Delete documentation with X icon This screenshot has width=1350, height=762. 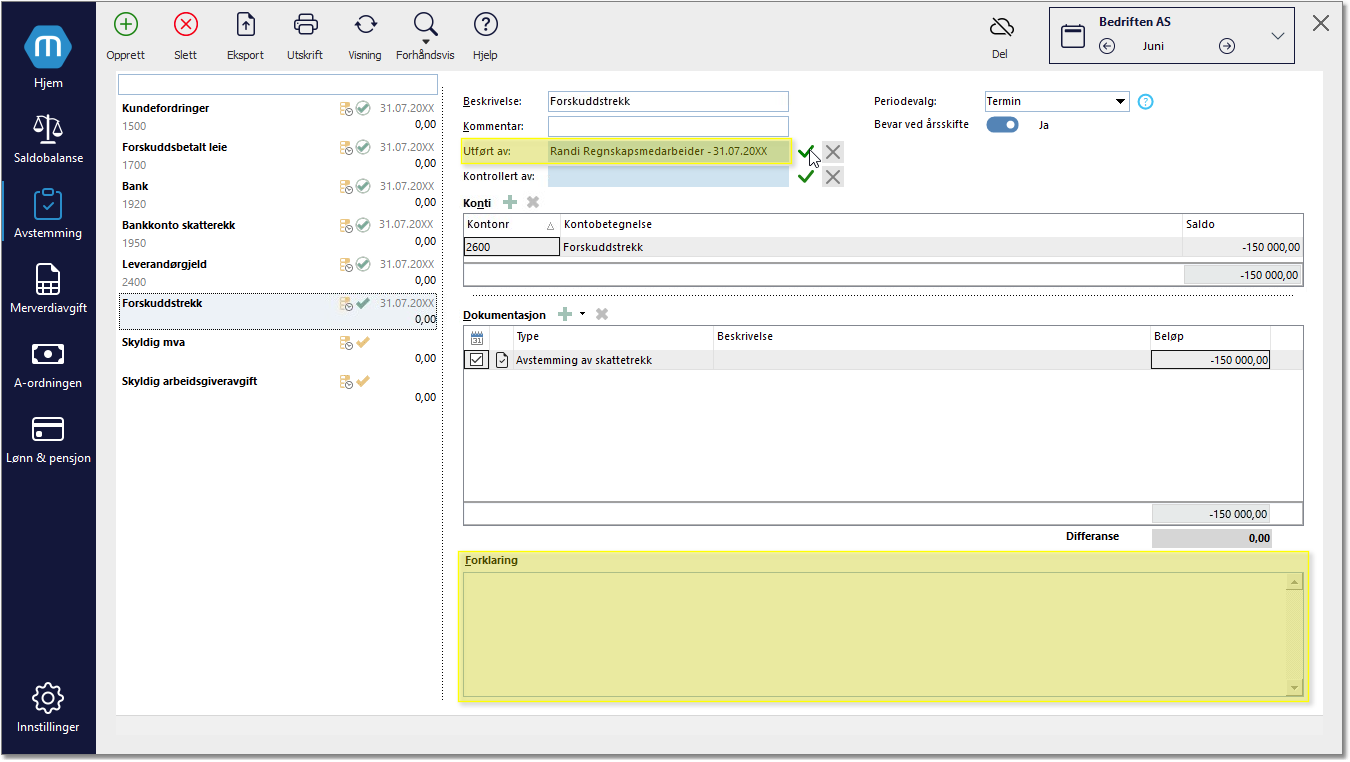[x=602, y=314]
